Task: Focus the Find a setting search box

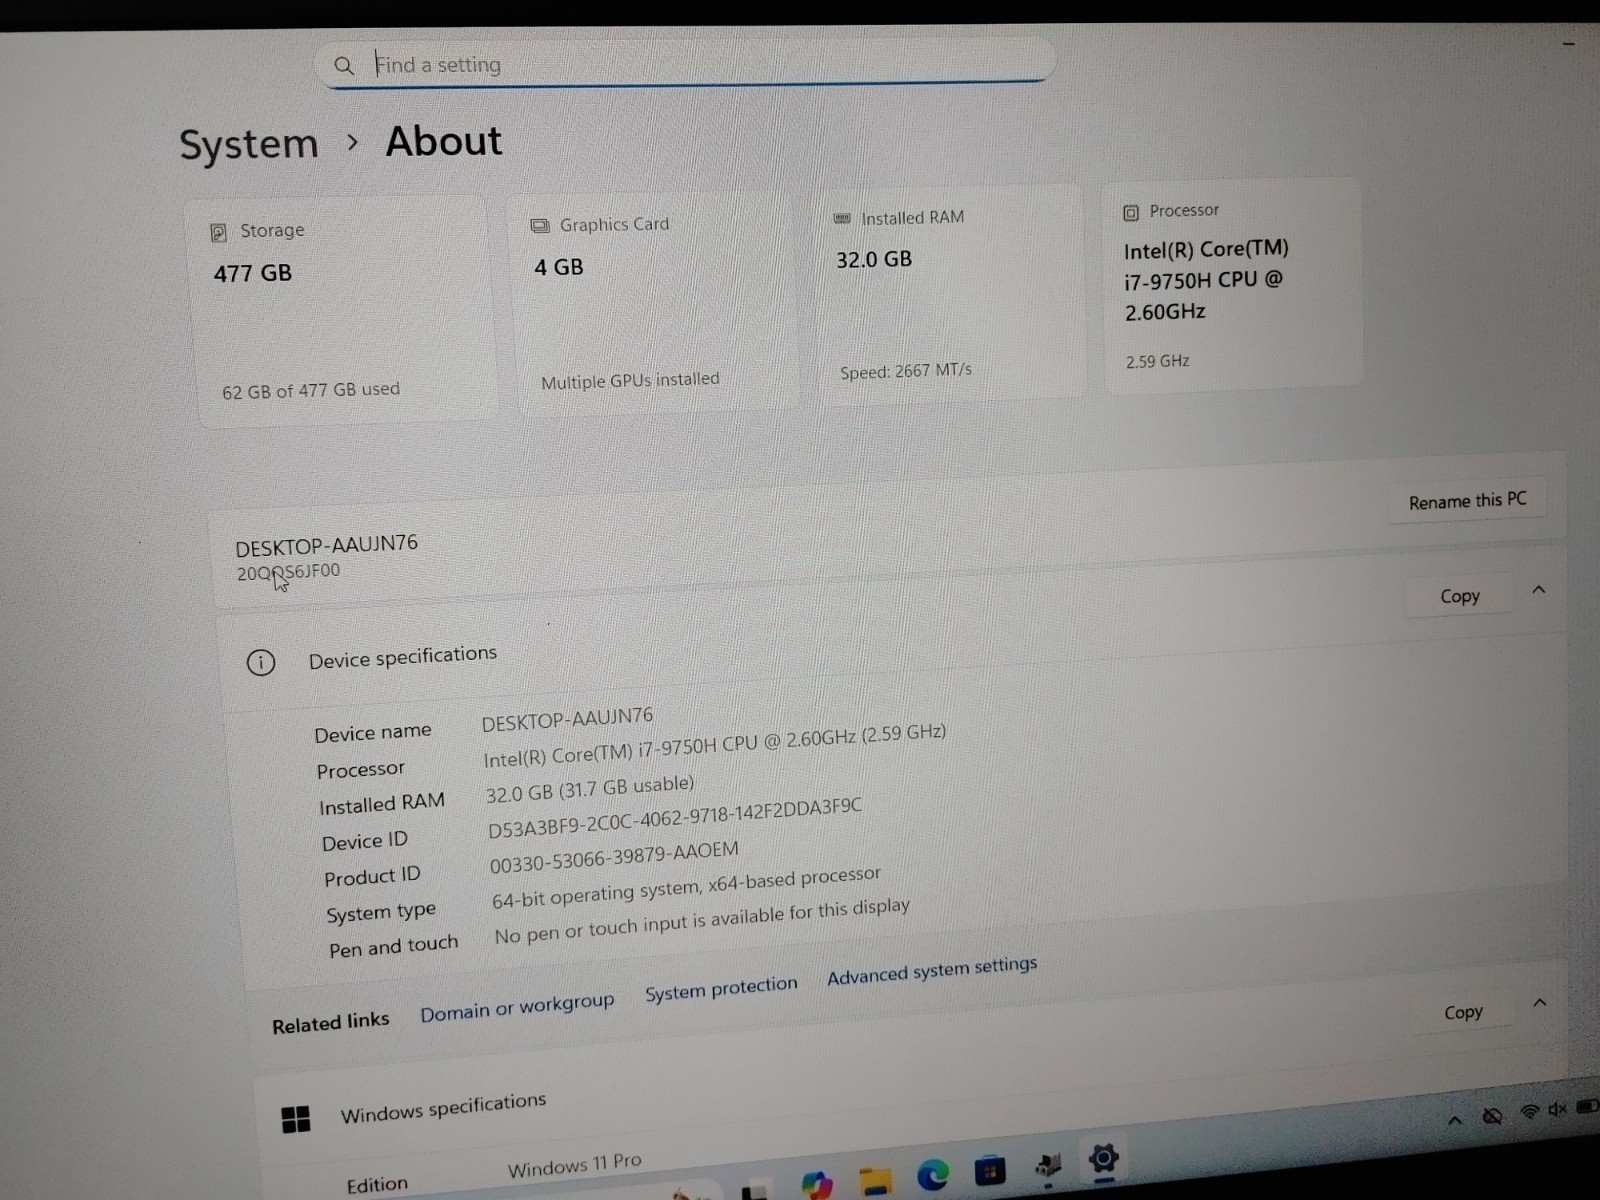Action: pos(685,63)
